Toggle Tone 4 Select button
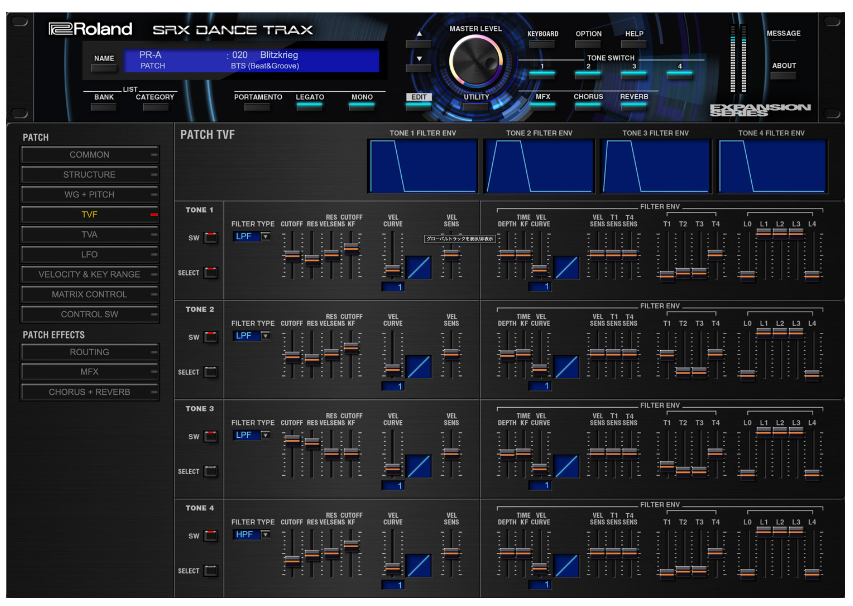The height and width of the screenshot is (606, 853). click(x=211, y=571)
